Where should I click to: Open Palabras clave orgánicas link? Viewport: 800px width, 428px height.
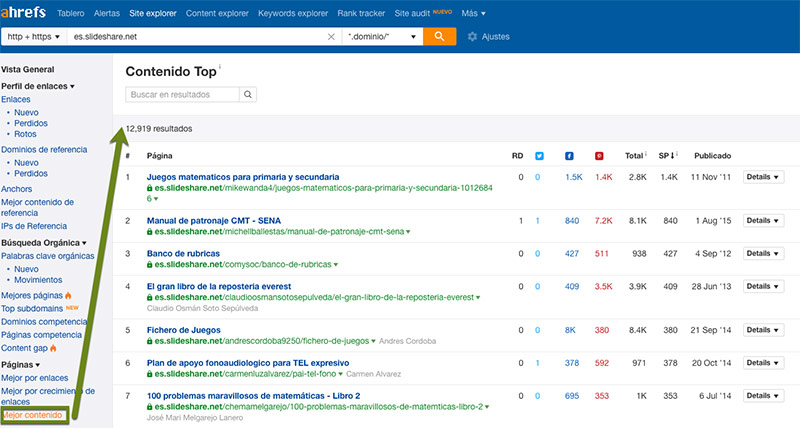pyautogui.click(x=47, y=256)
